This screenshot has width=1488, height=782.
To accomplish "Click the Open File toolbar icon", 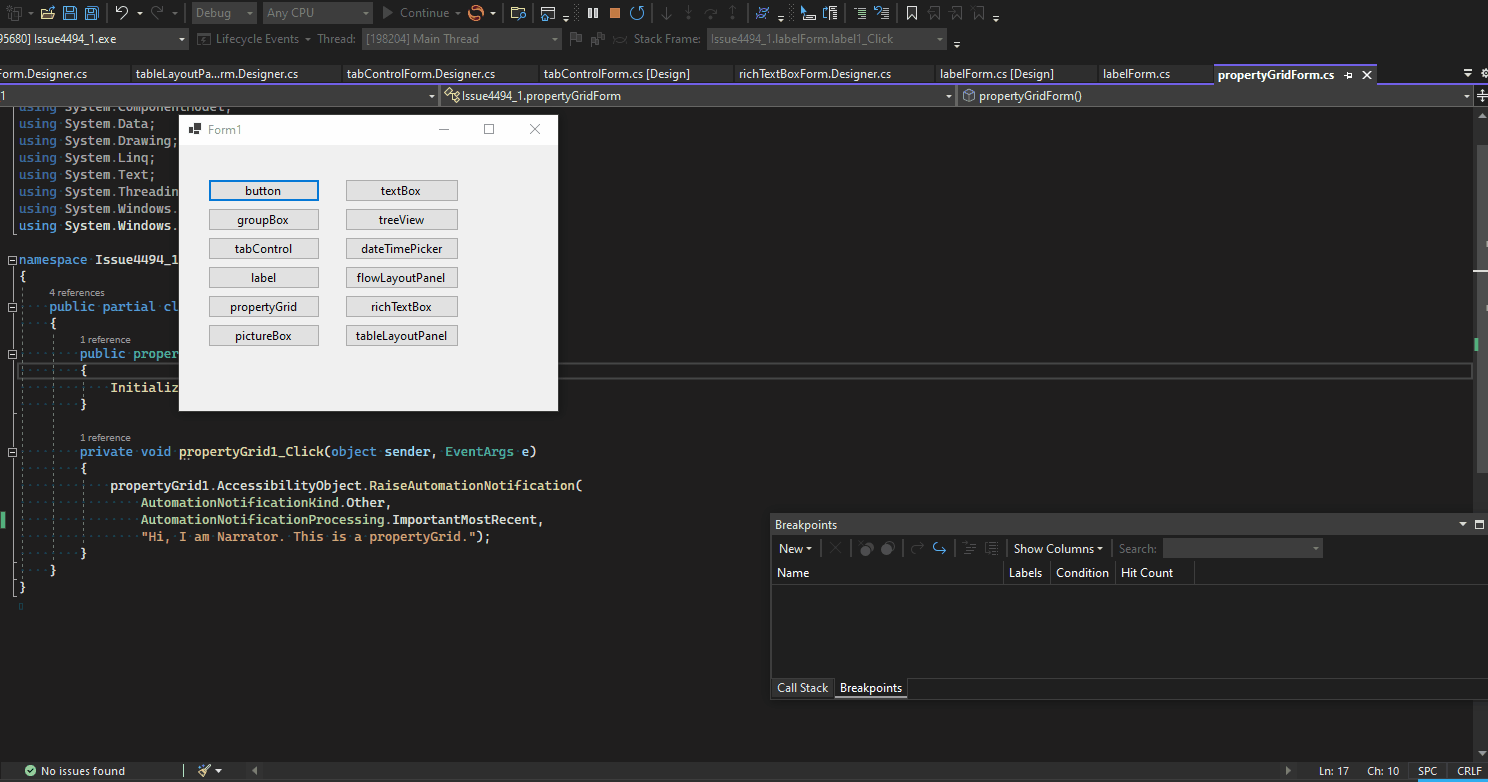I will click(x=47, y=13).
